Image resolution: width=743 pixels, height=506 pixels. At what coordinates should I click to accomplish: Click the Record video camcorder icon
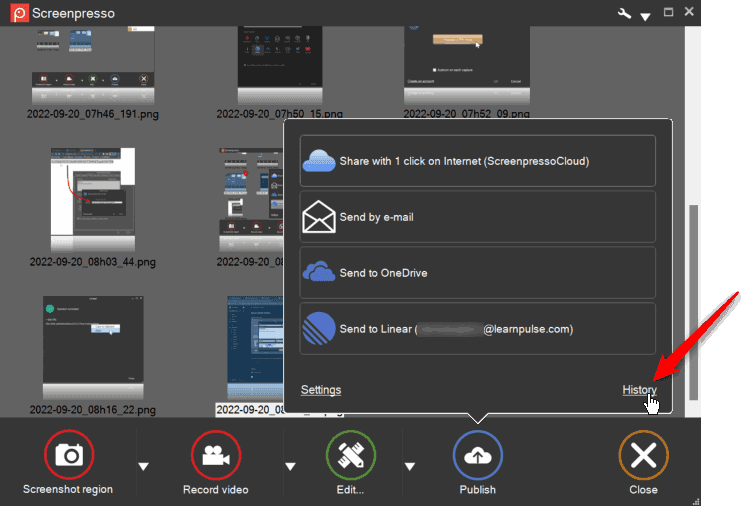(216, 456)
